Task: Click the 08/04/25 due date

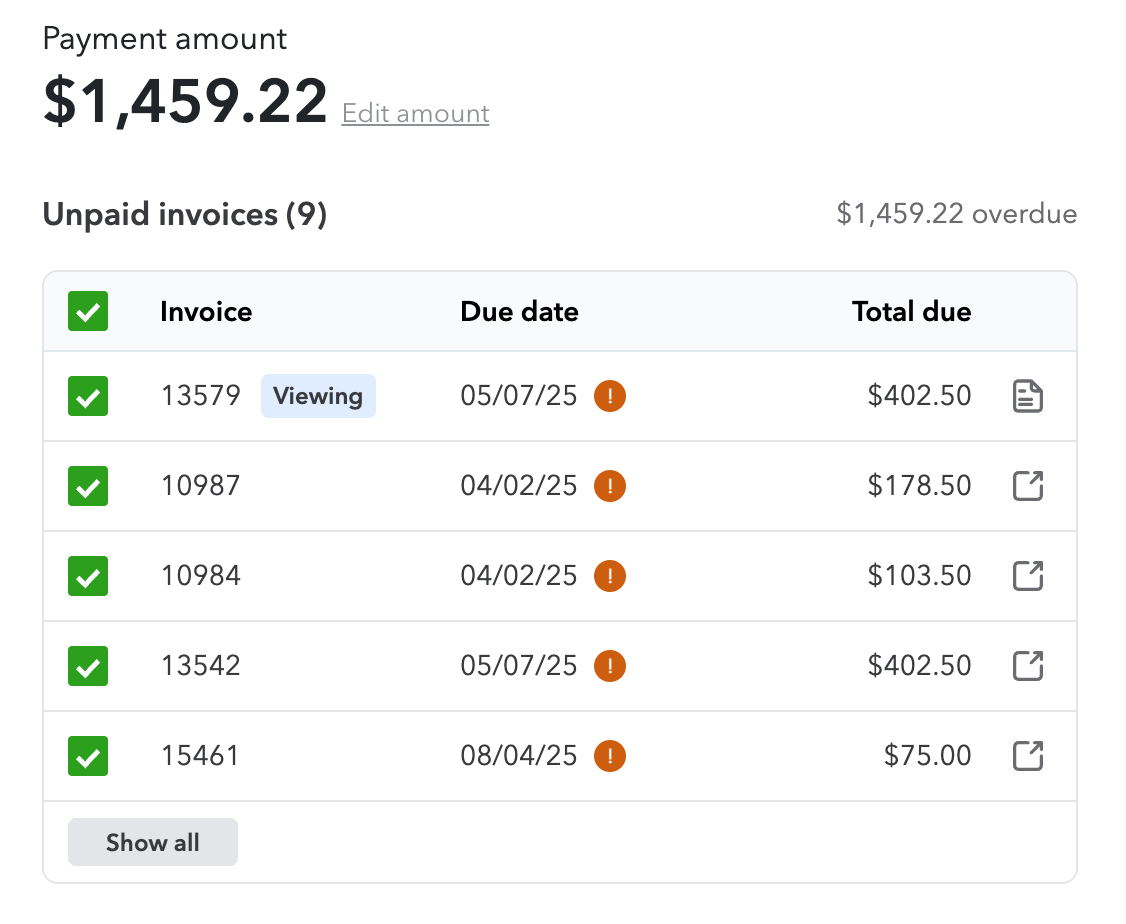Action: point(518,756)
